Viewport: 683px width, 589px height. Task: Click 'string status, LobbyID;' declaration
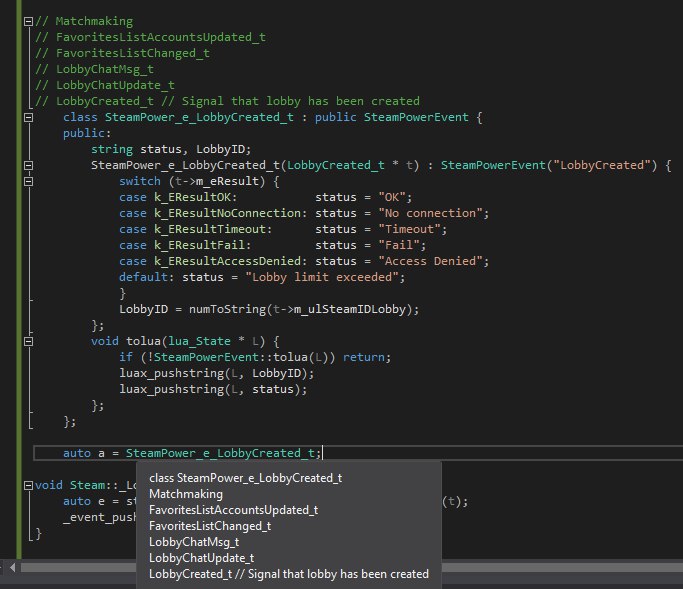[171, 149]
